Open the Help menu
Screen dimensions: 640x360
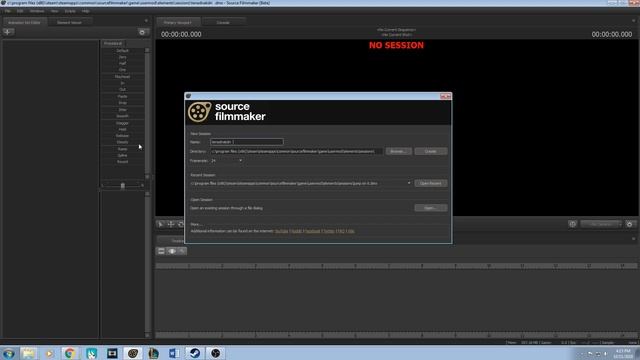pyautogui.click(x=85, y=11)
